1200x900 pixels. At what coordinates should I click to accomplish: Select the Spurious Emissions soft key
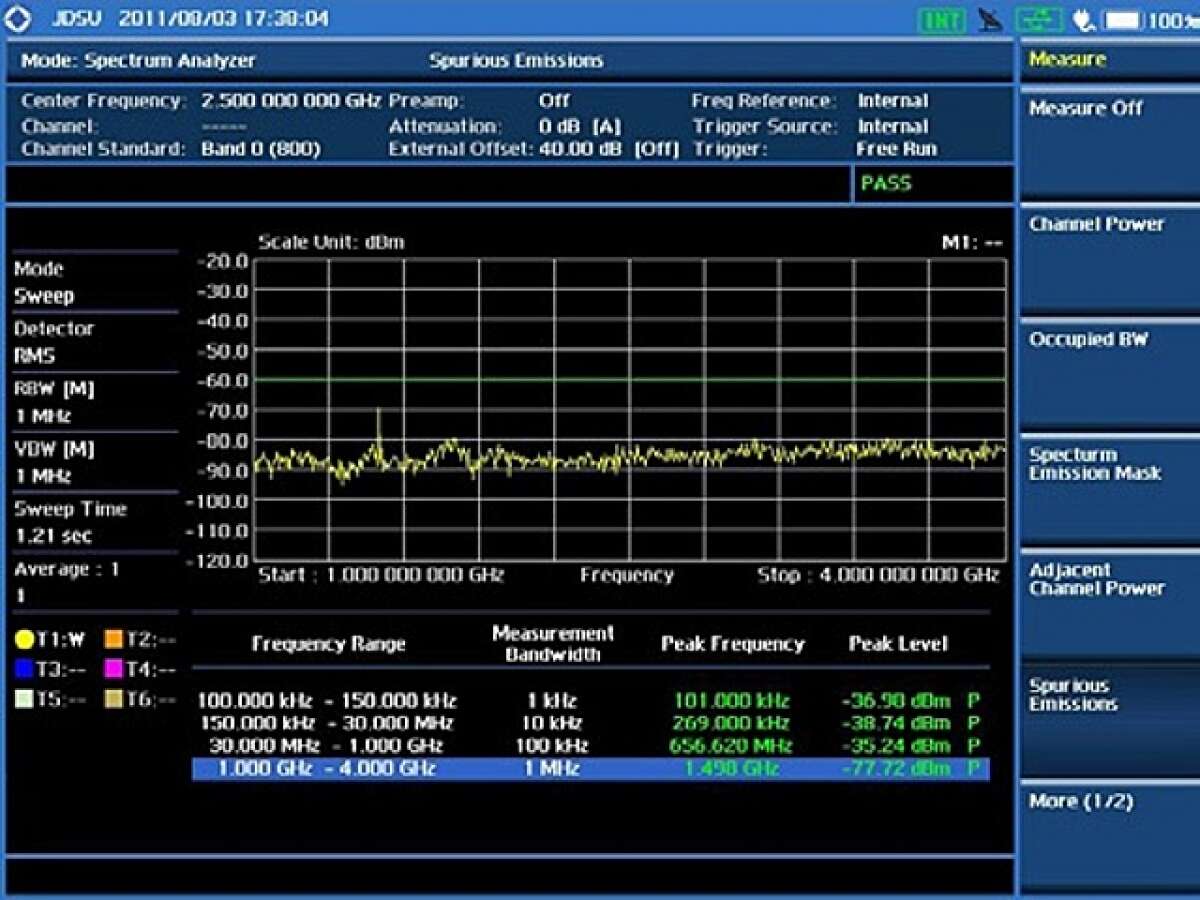click(1109, 720)
